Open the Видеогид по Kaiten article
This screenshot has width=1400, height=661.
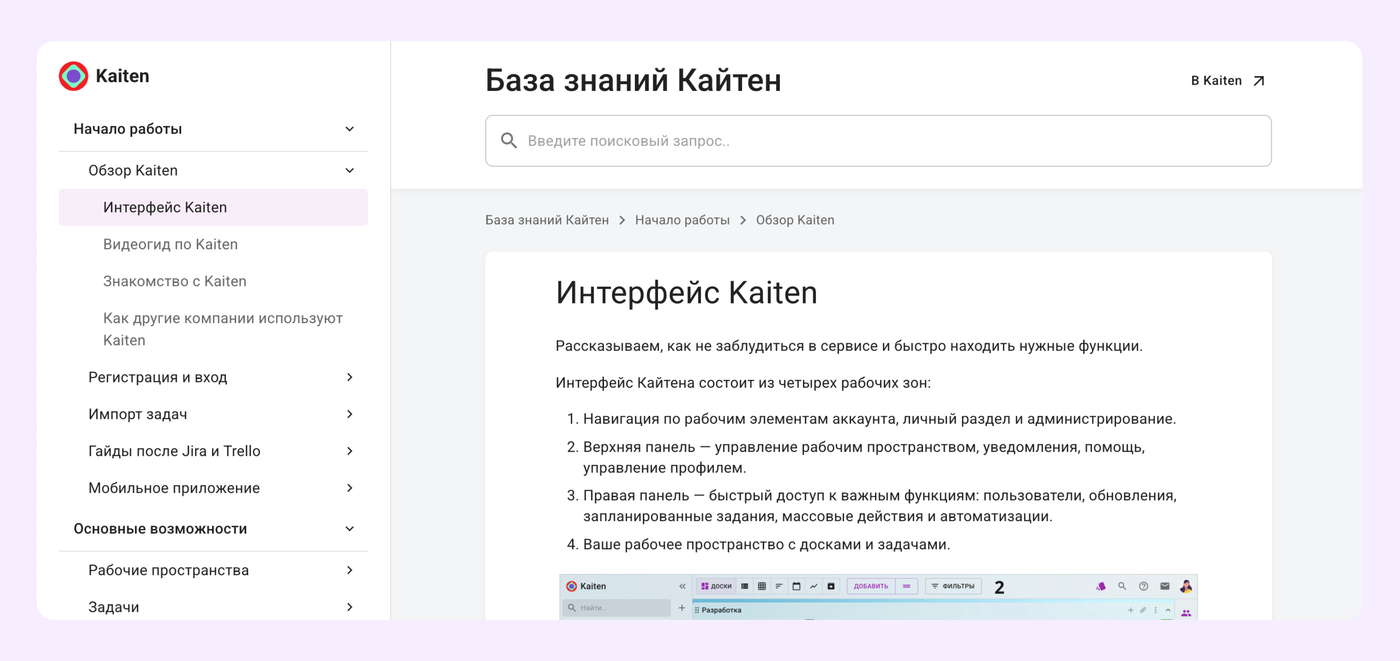[170, 244]
